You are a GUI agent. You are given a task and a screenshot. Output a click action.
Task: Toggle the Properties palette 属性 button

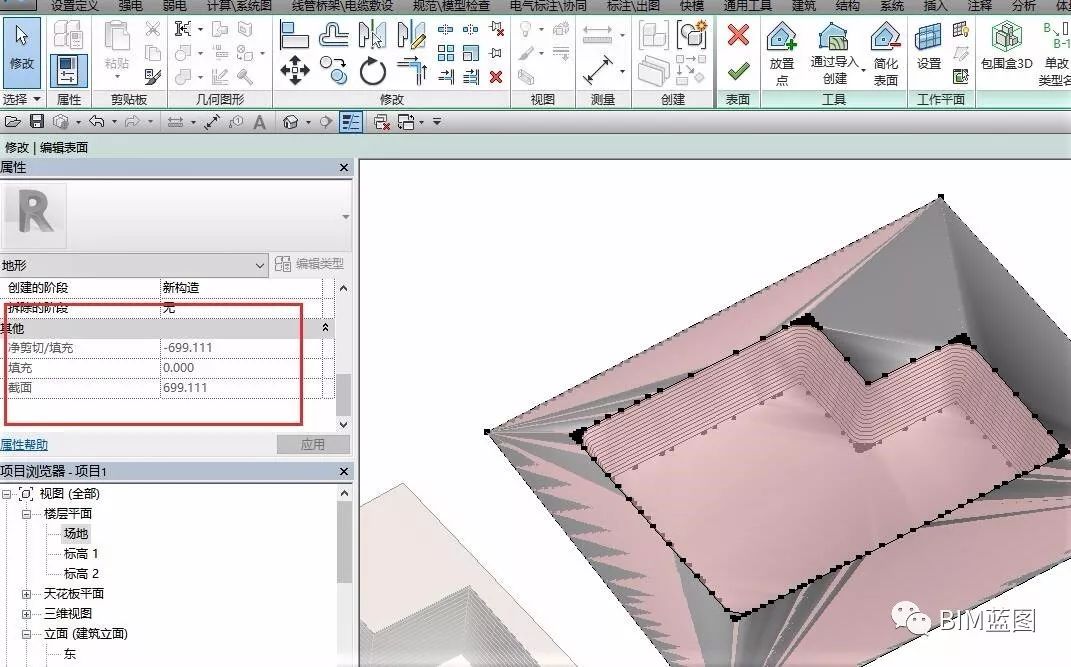pyautogui.click(x=68, y=70)
